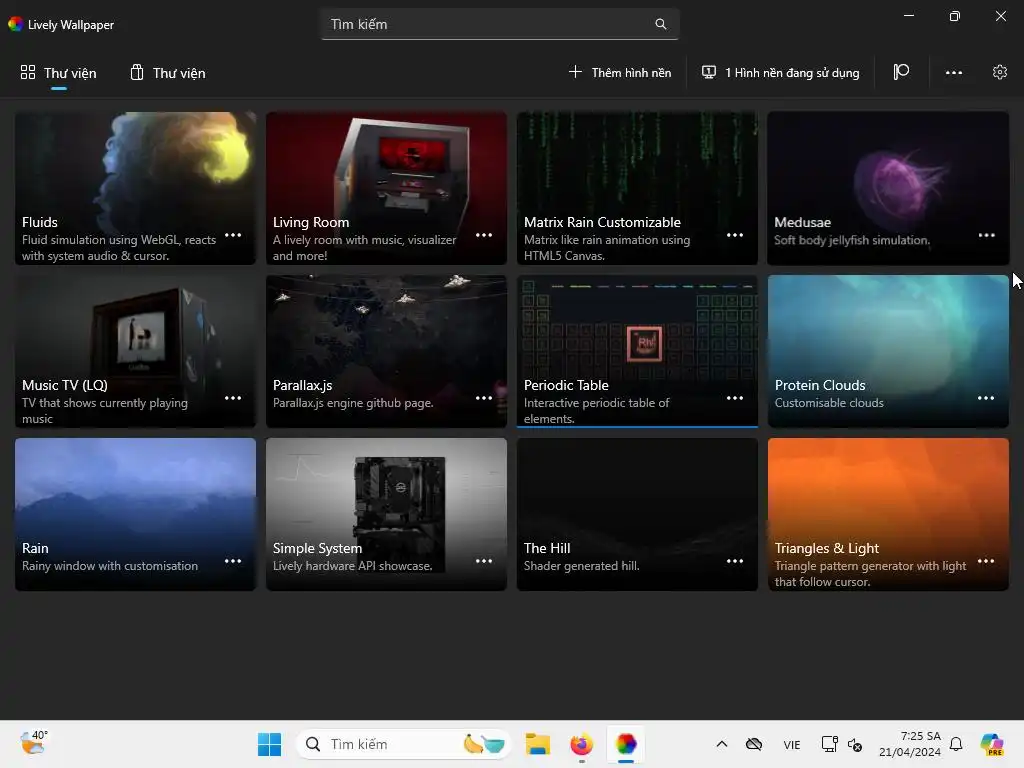The height and width of the screenshot is (768, 1024).
Task: Open options for Parallax.js wallpaper
Action: 484,398
